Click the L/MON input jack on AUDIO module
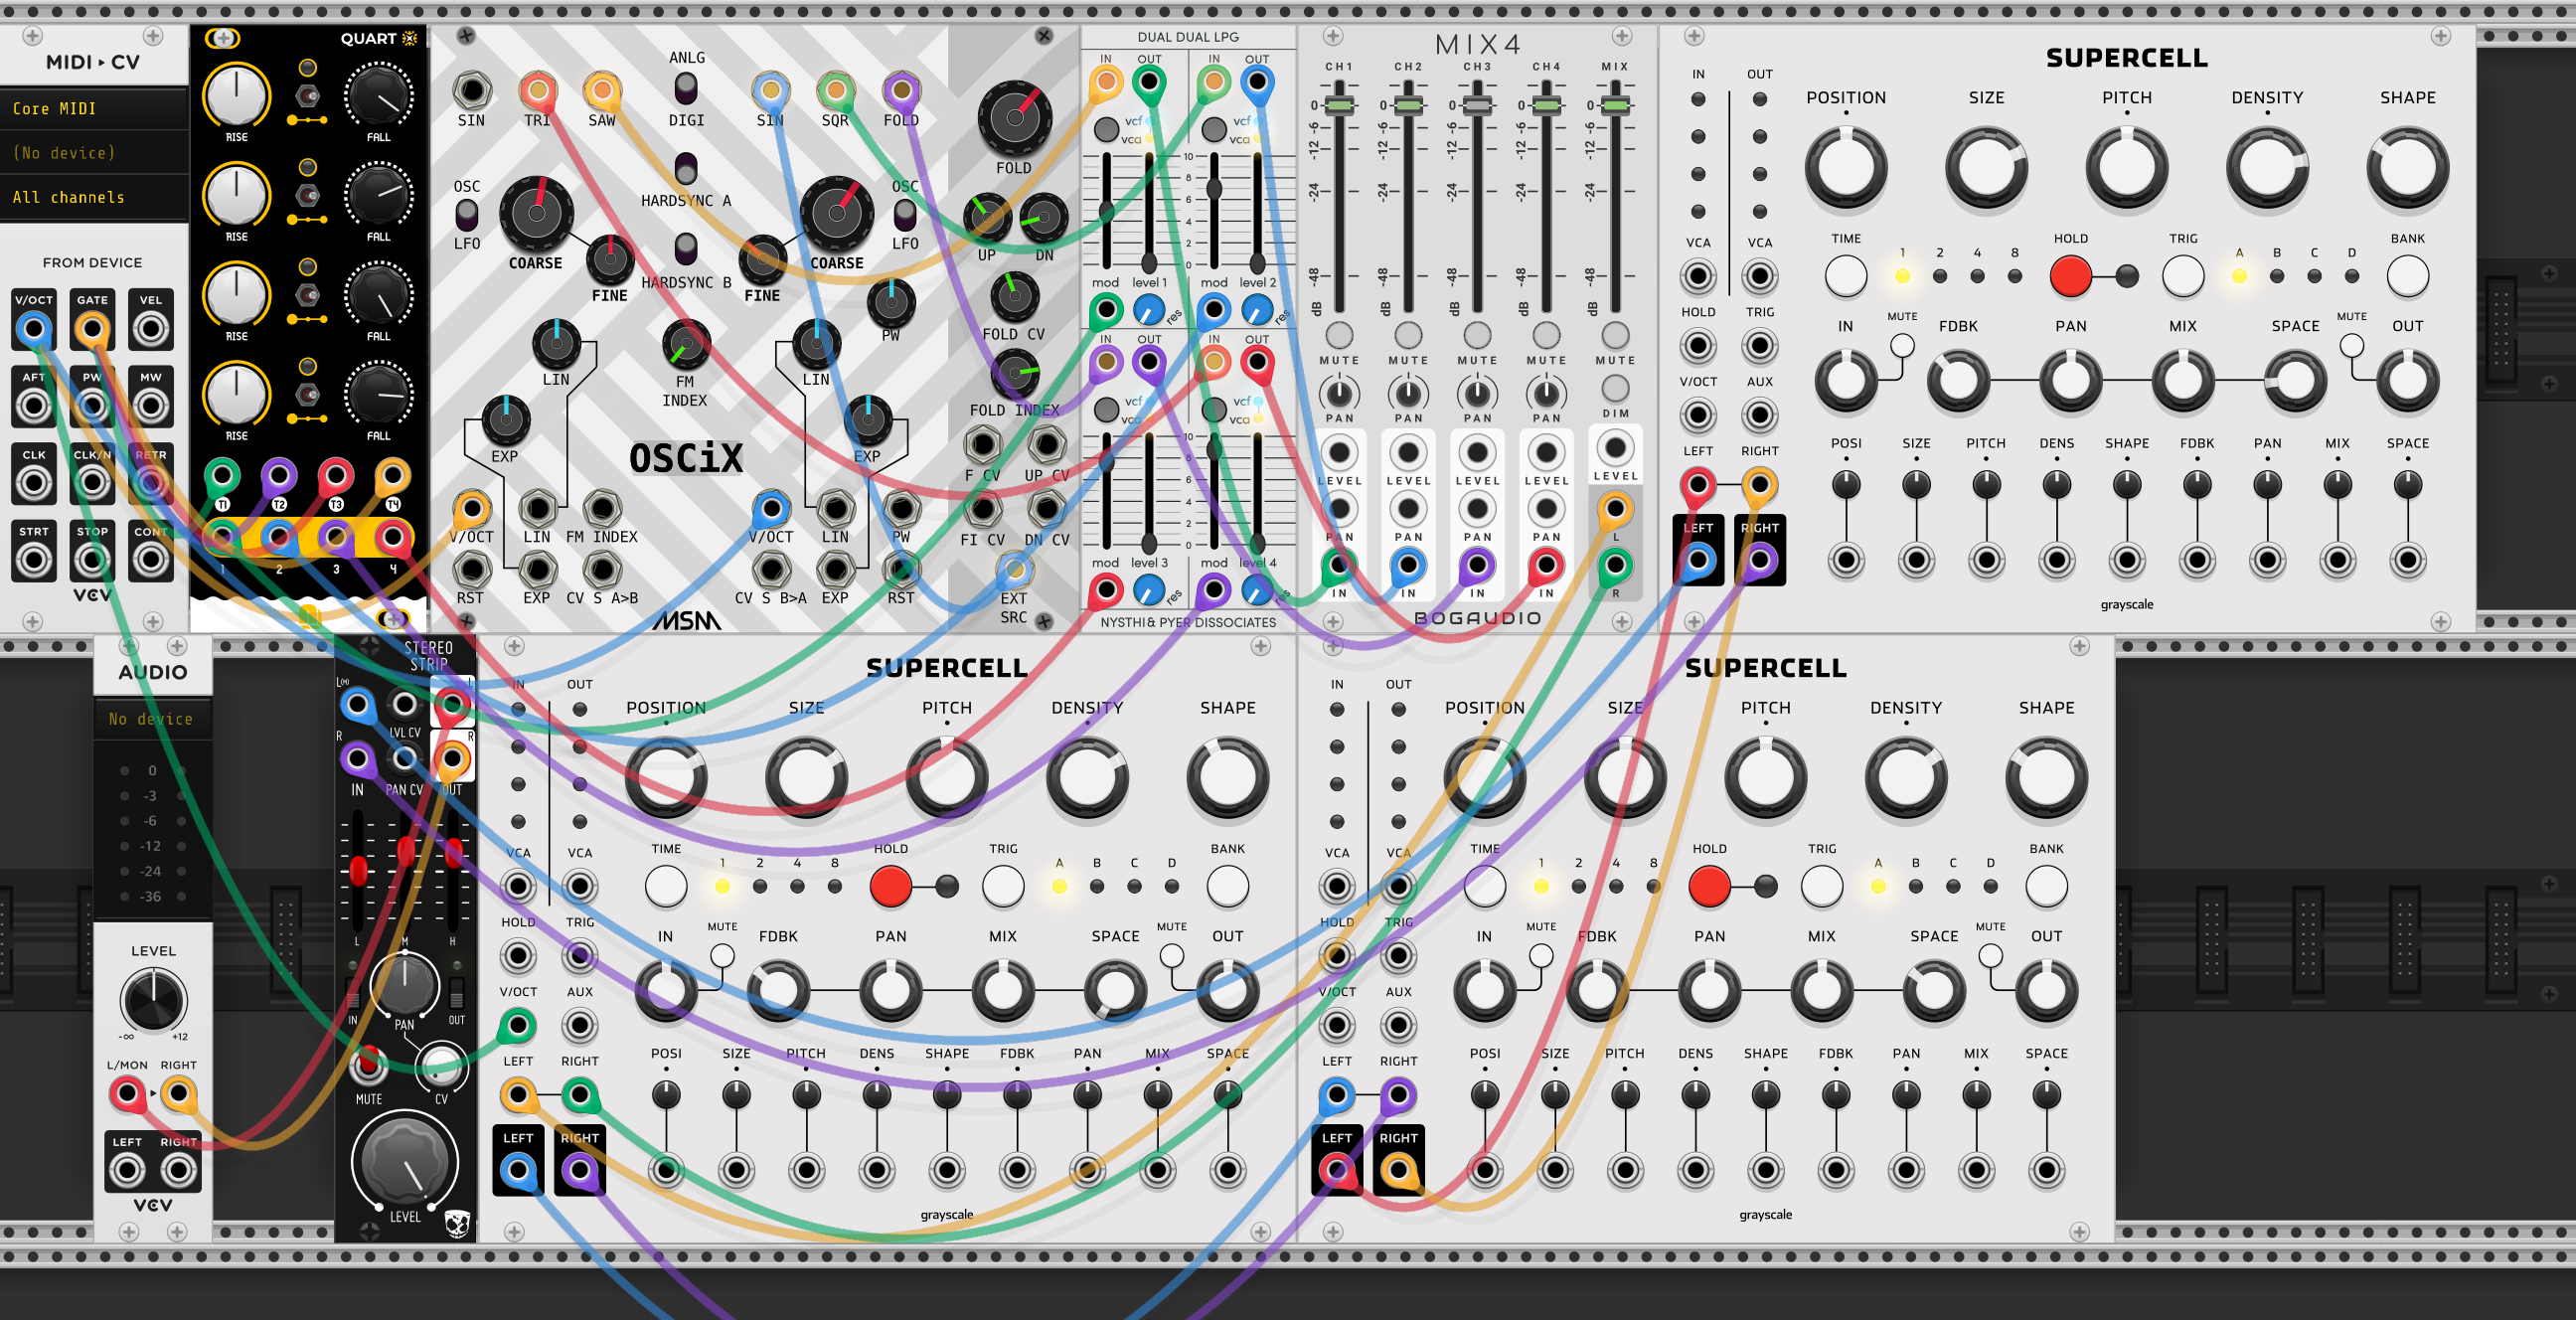Screen dimensions: 2576x1320 coord(127,1094)
